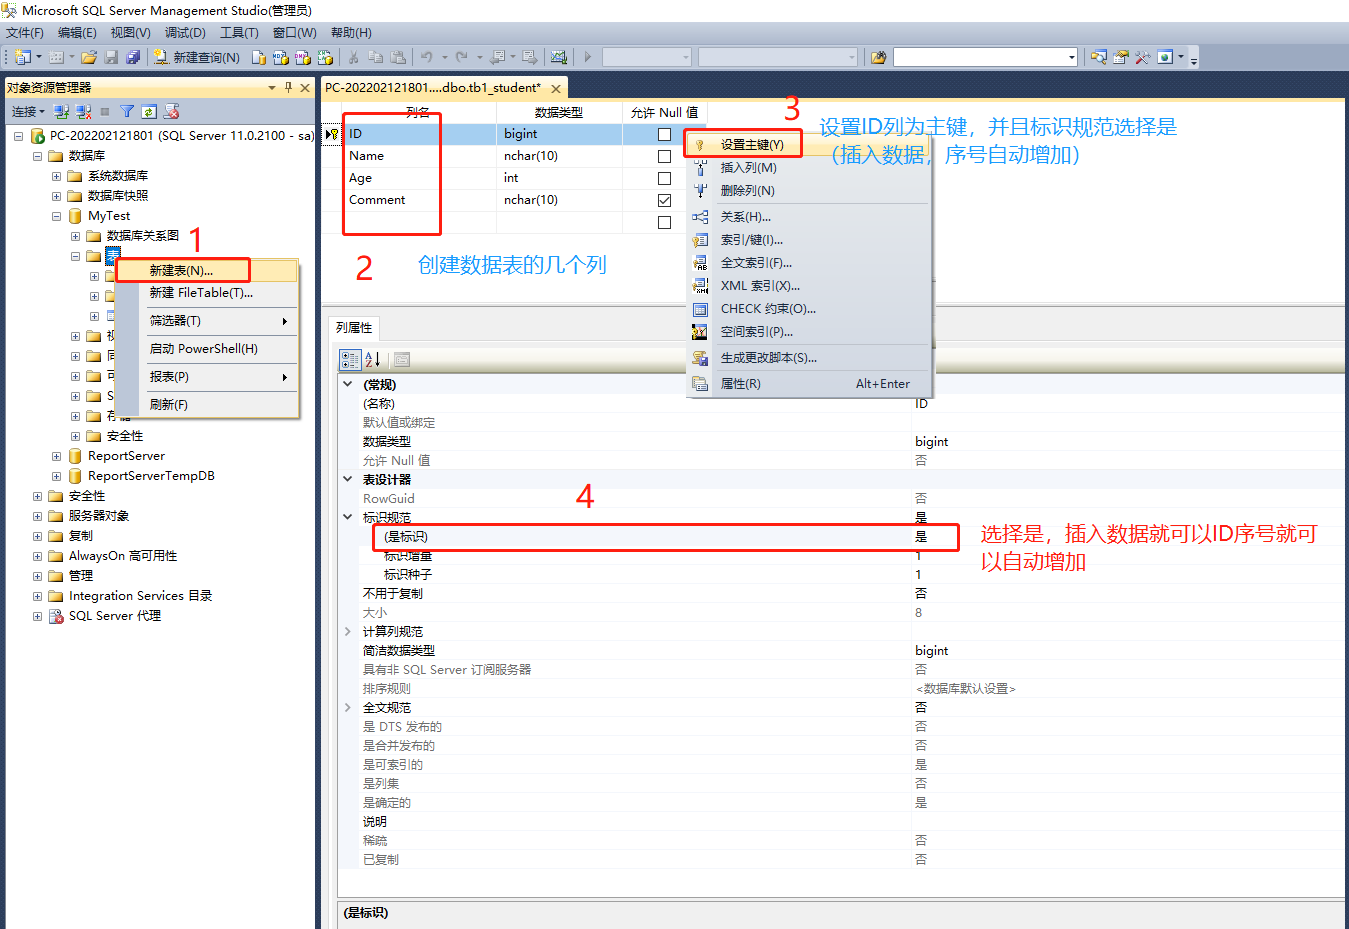1349x929 pixels.
Task: Click the int data type cell
Action: [x=559, y=178]
